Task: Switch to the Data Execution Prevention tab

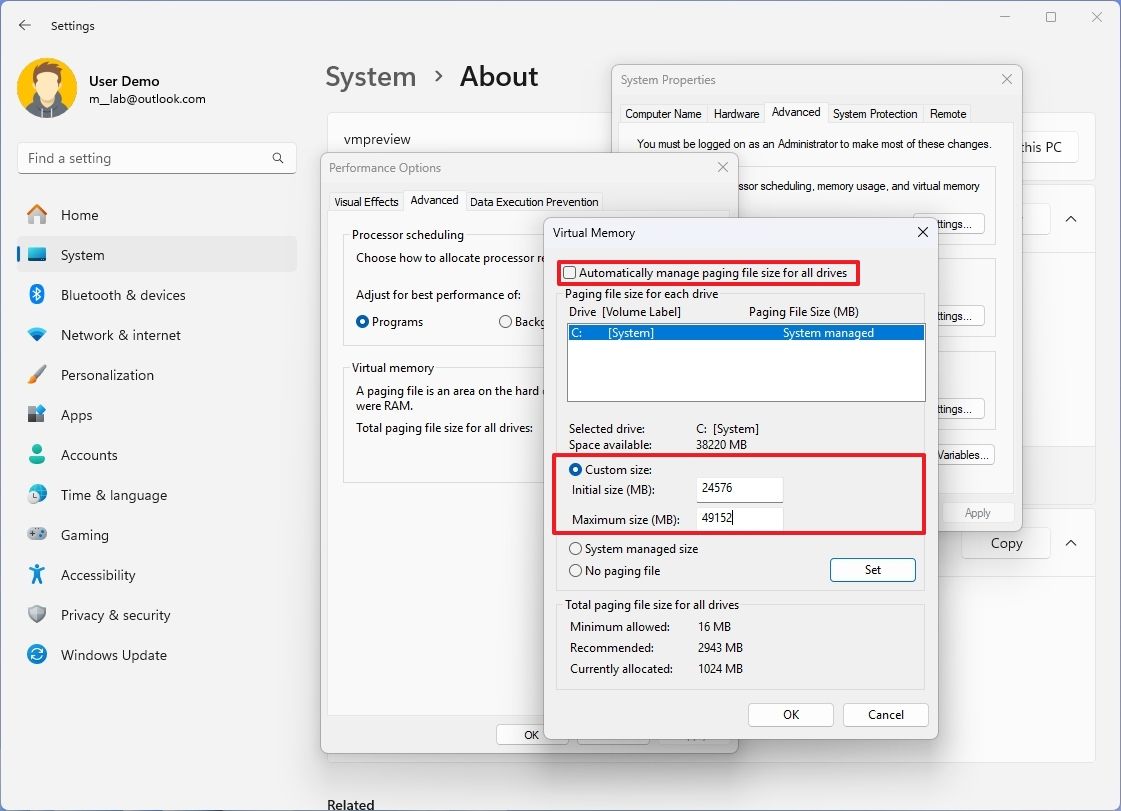Action: tap(534, 201)
